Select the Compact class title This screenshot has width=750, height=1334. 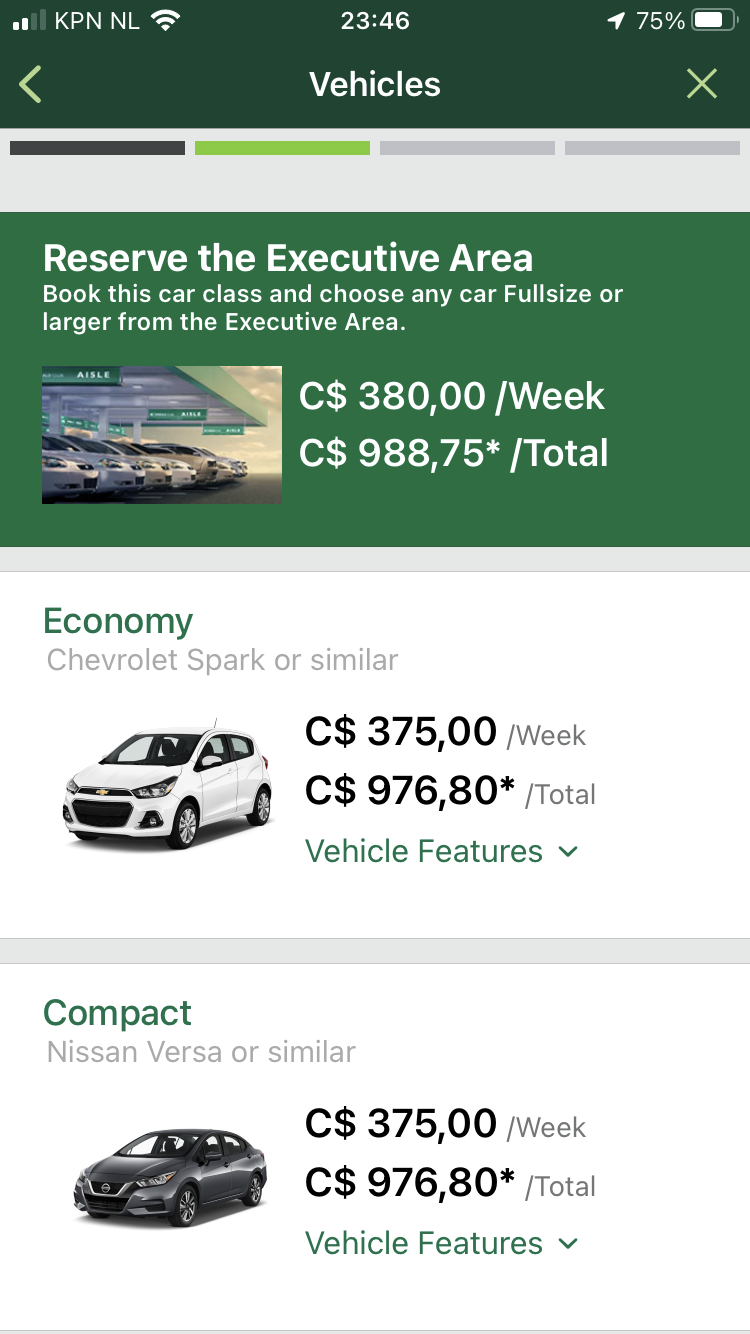pyautogui.click(x=117, y=1013)
